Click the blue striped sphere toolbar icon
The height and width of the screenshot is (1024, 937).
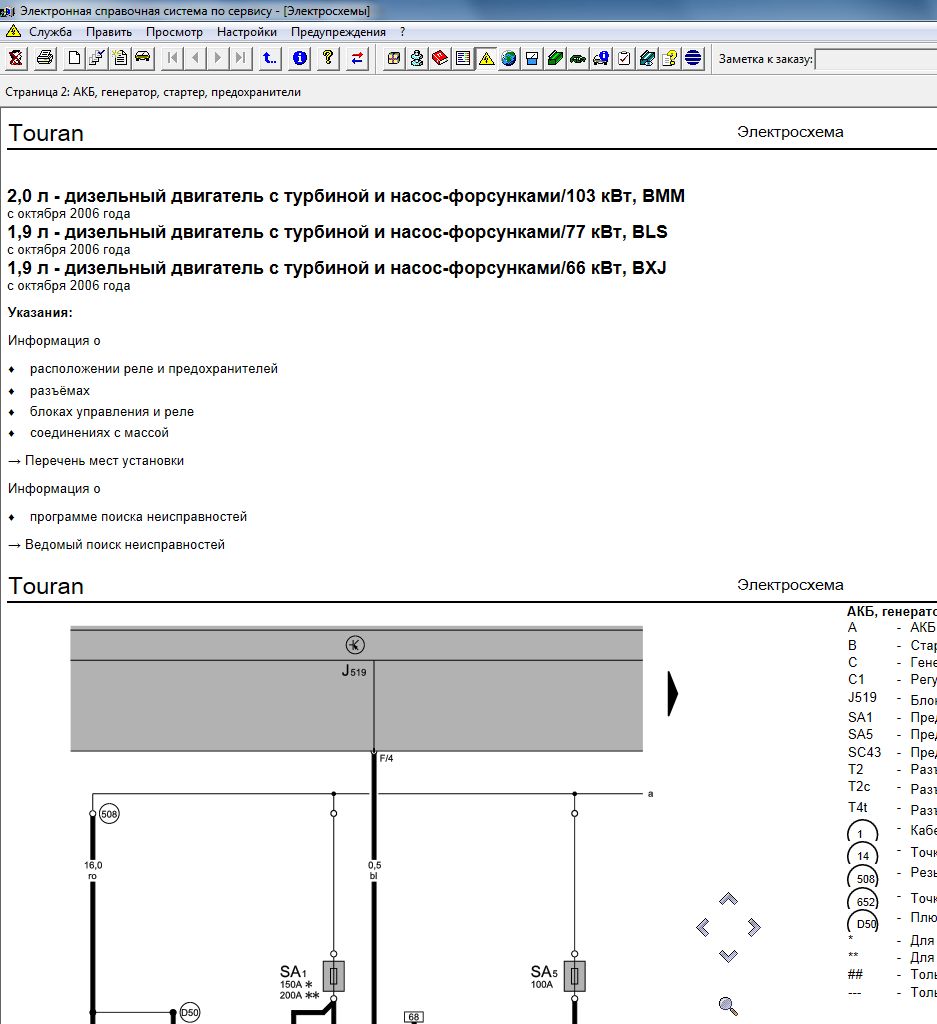coord(693,58)
